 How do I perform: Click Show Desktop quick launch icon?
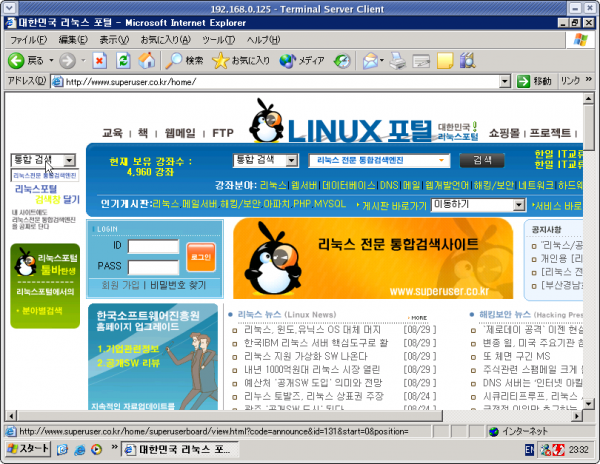62,450
